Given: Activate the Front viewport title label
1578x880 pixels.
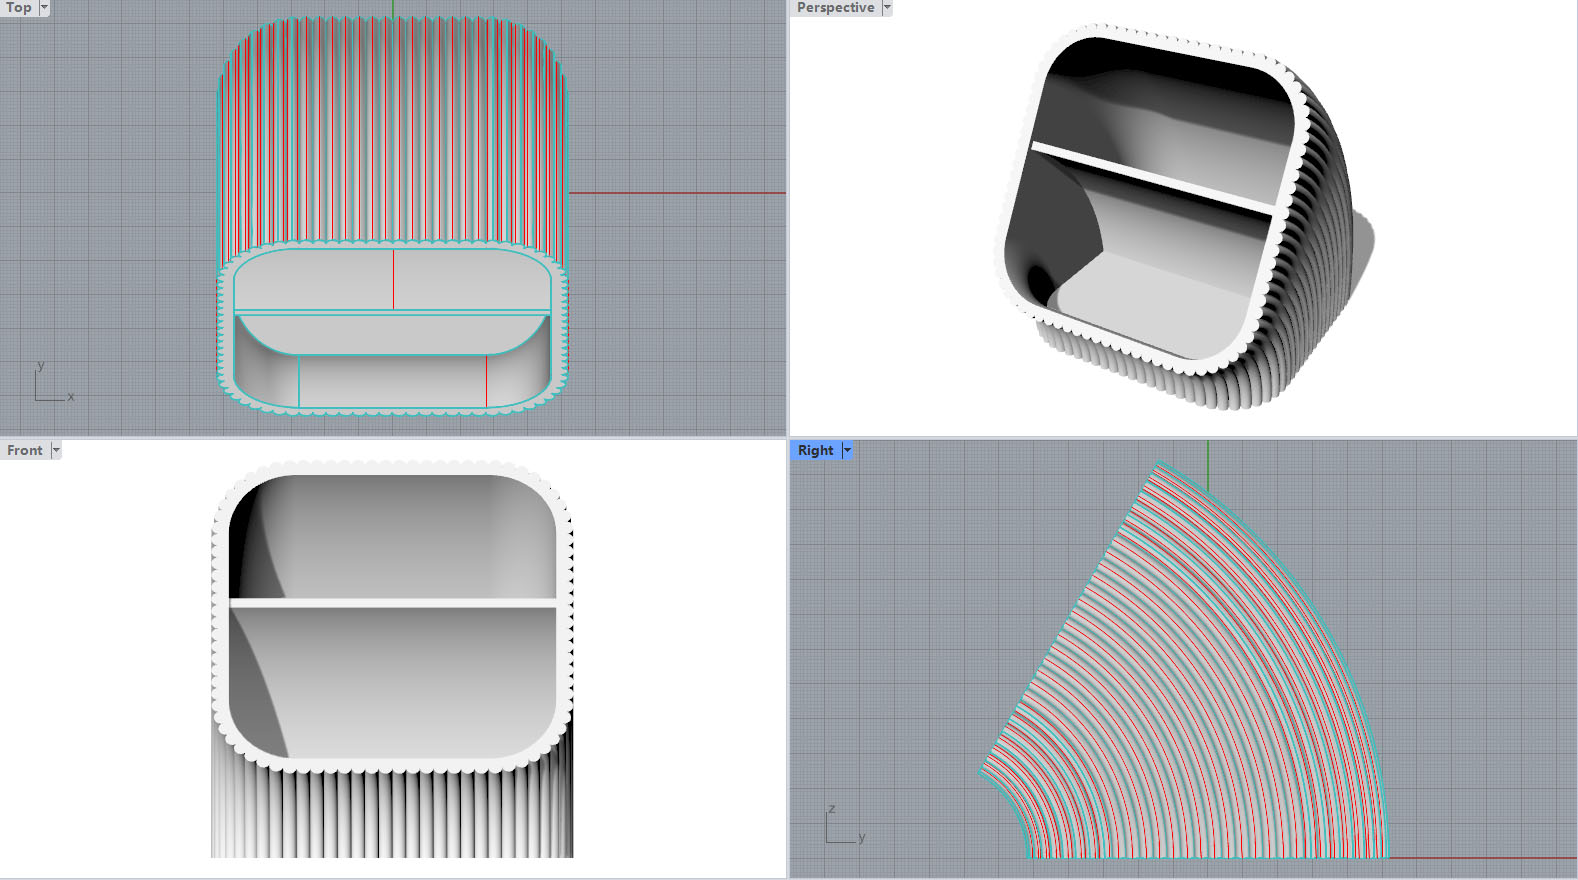Looking at the screenshot, I should point(25,450).
